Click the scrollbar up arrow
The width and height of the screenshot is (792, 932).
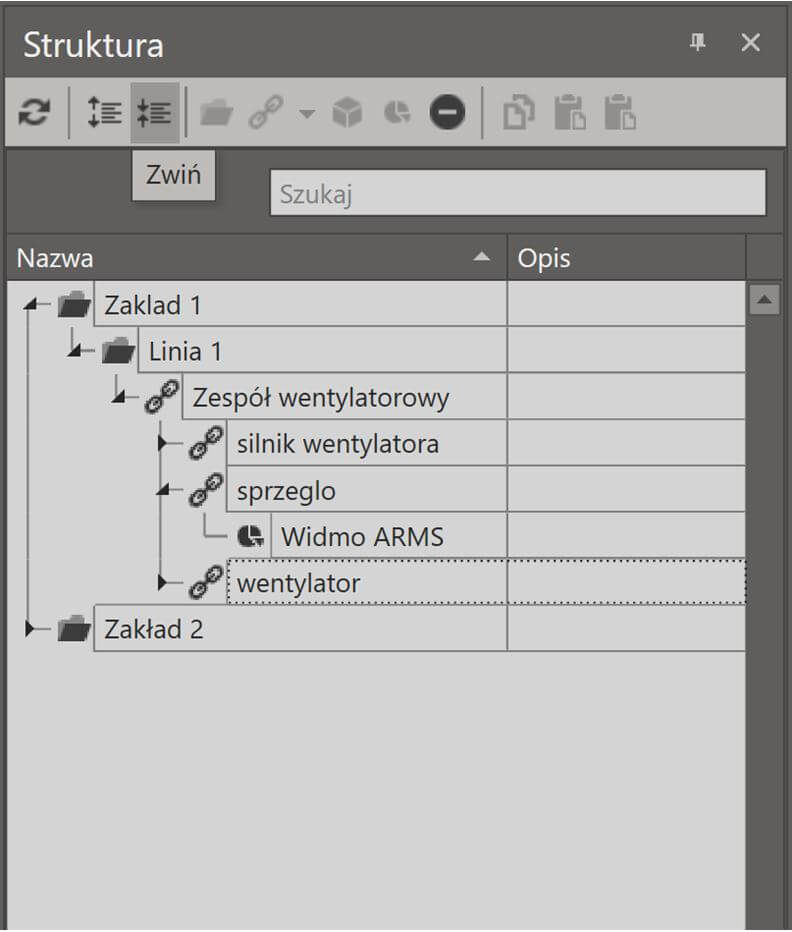pos(765,299)
